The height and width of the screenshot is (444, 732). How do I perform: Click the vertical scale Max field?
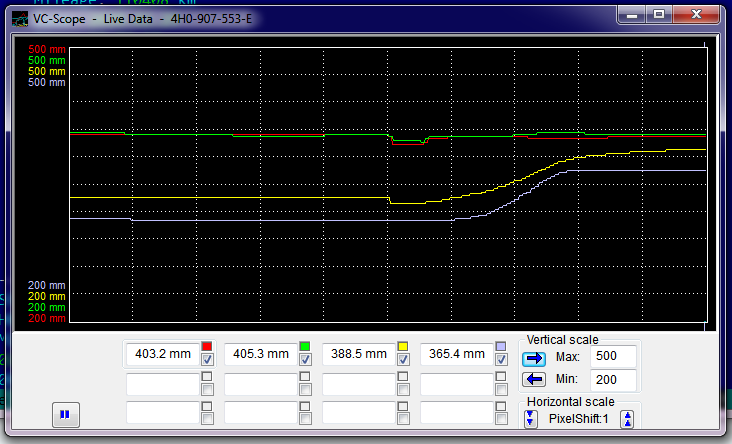[613, 357]
